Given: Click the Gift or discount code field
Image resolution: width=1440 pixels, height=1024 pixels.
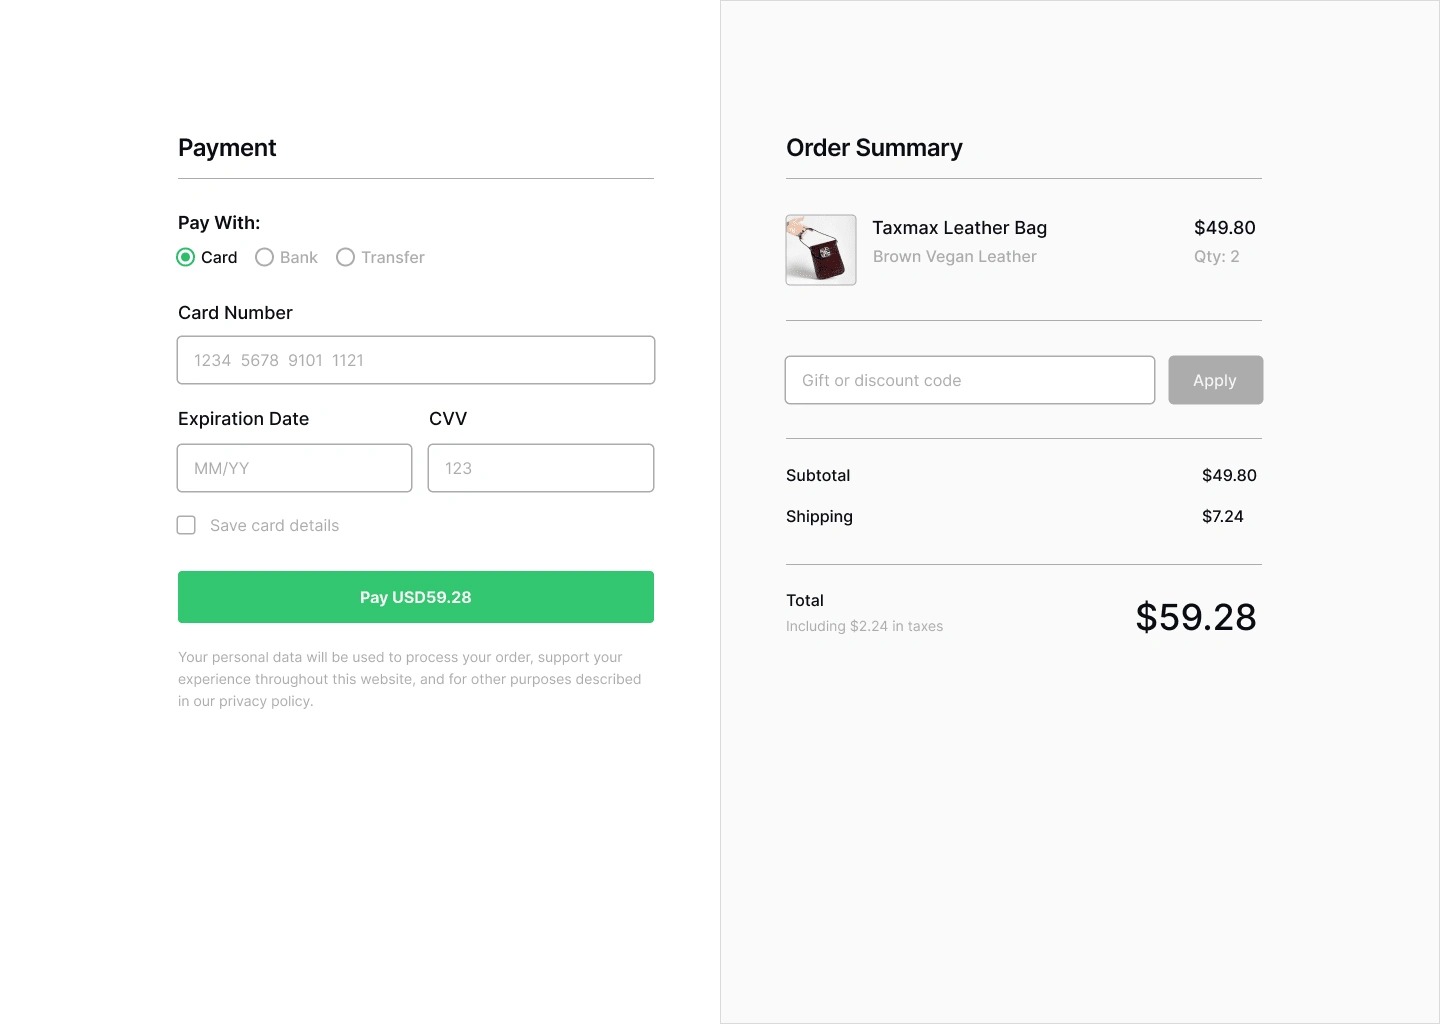Looking at the screenshot, I should (969, 380).
